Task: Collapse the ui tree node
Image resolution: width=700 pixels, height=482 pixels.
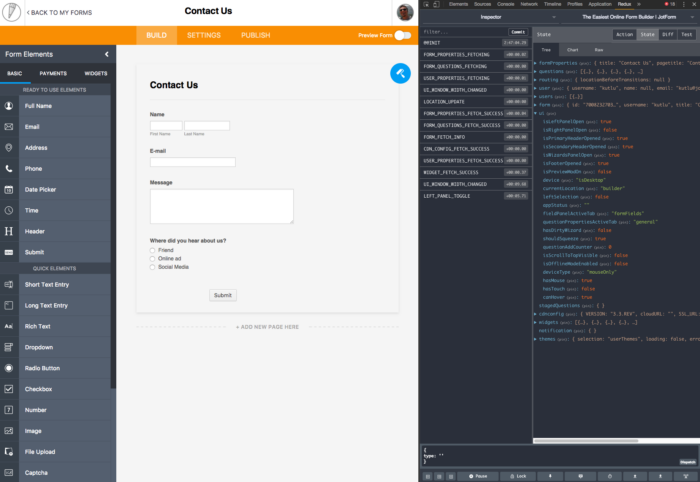Action: click(535, 113)
